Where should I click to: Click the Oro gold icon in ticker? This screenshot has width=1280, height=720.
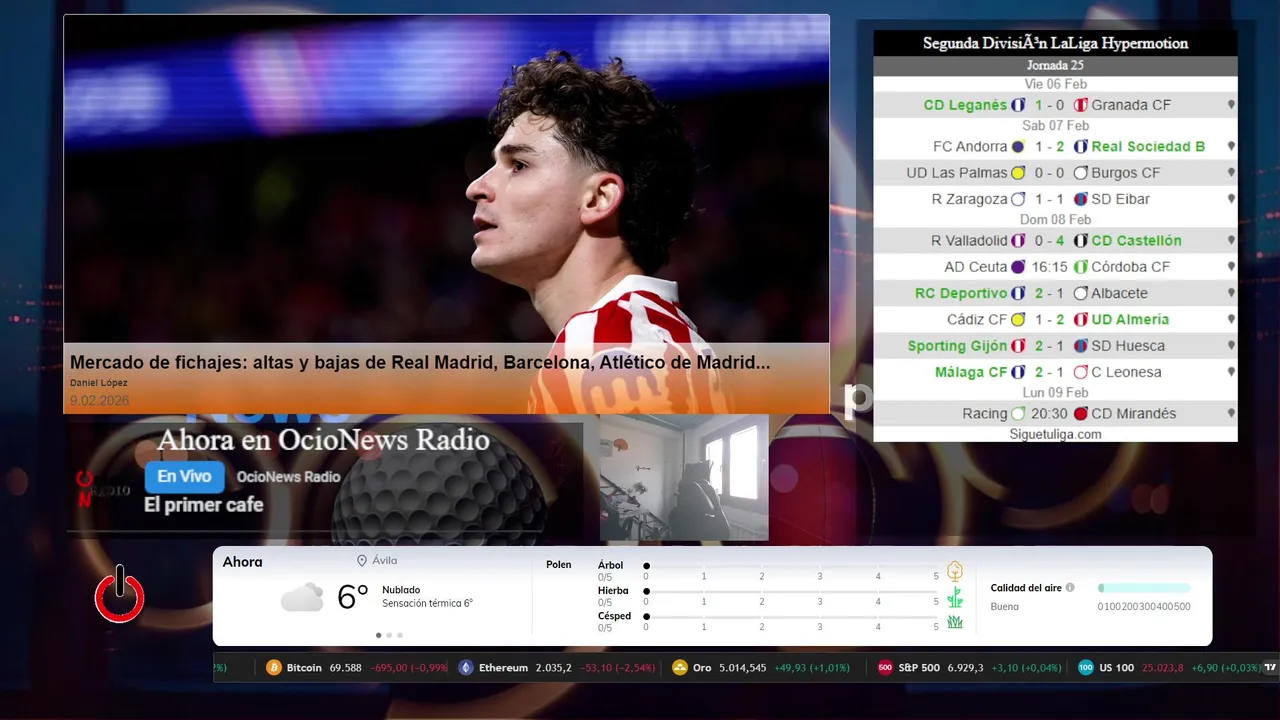[680, 668]
